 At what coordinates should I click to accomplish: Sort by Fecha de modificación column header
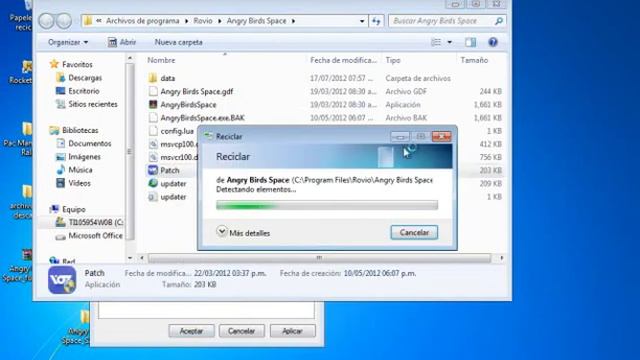coord(343,60)
